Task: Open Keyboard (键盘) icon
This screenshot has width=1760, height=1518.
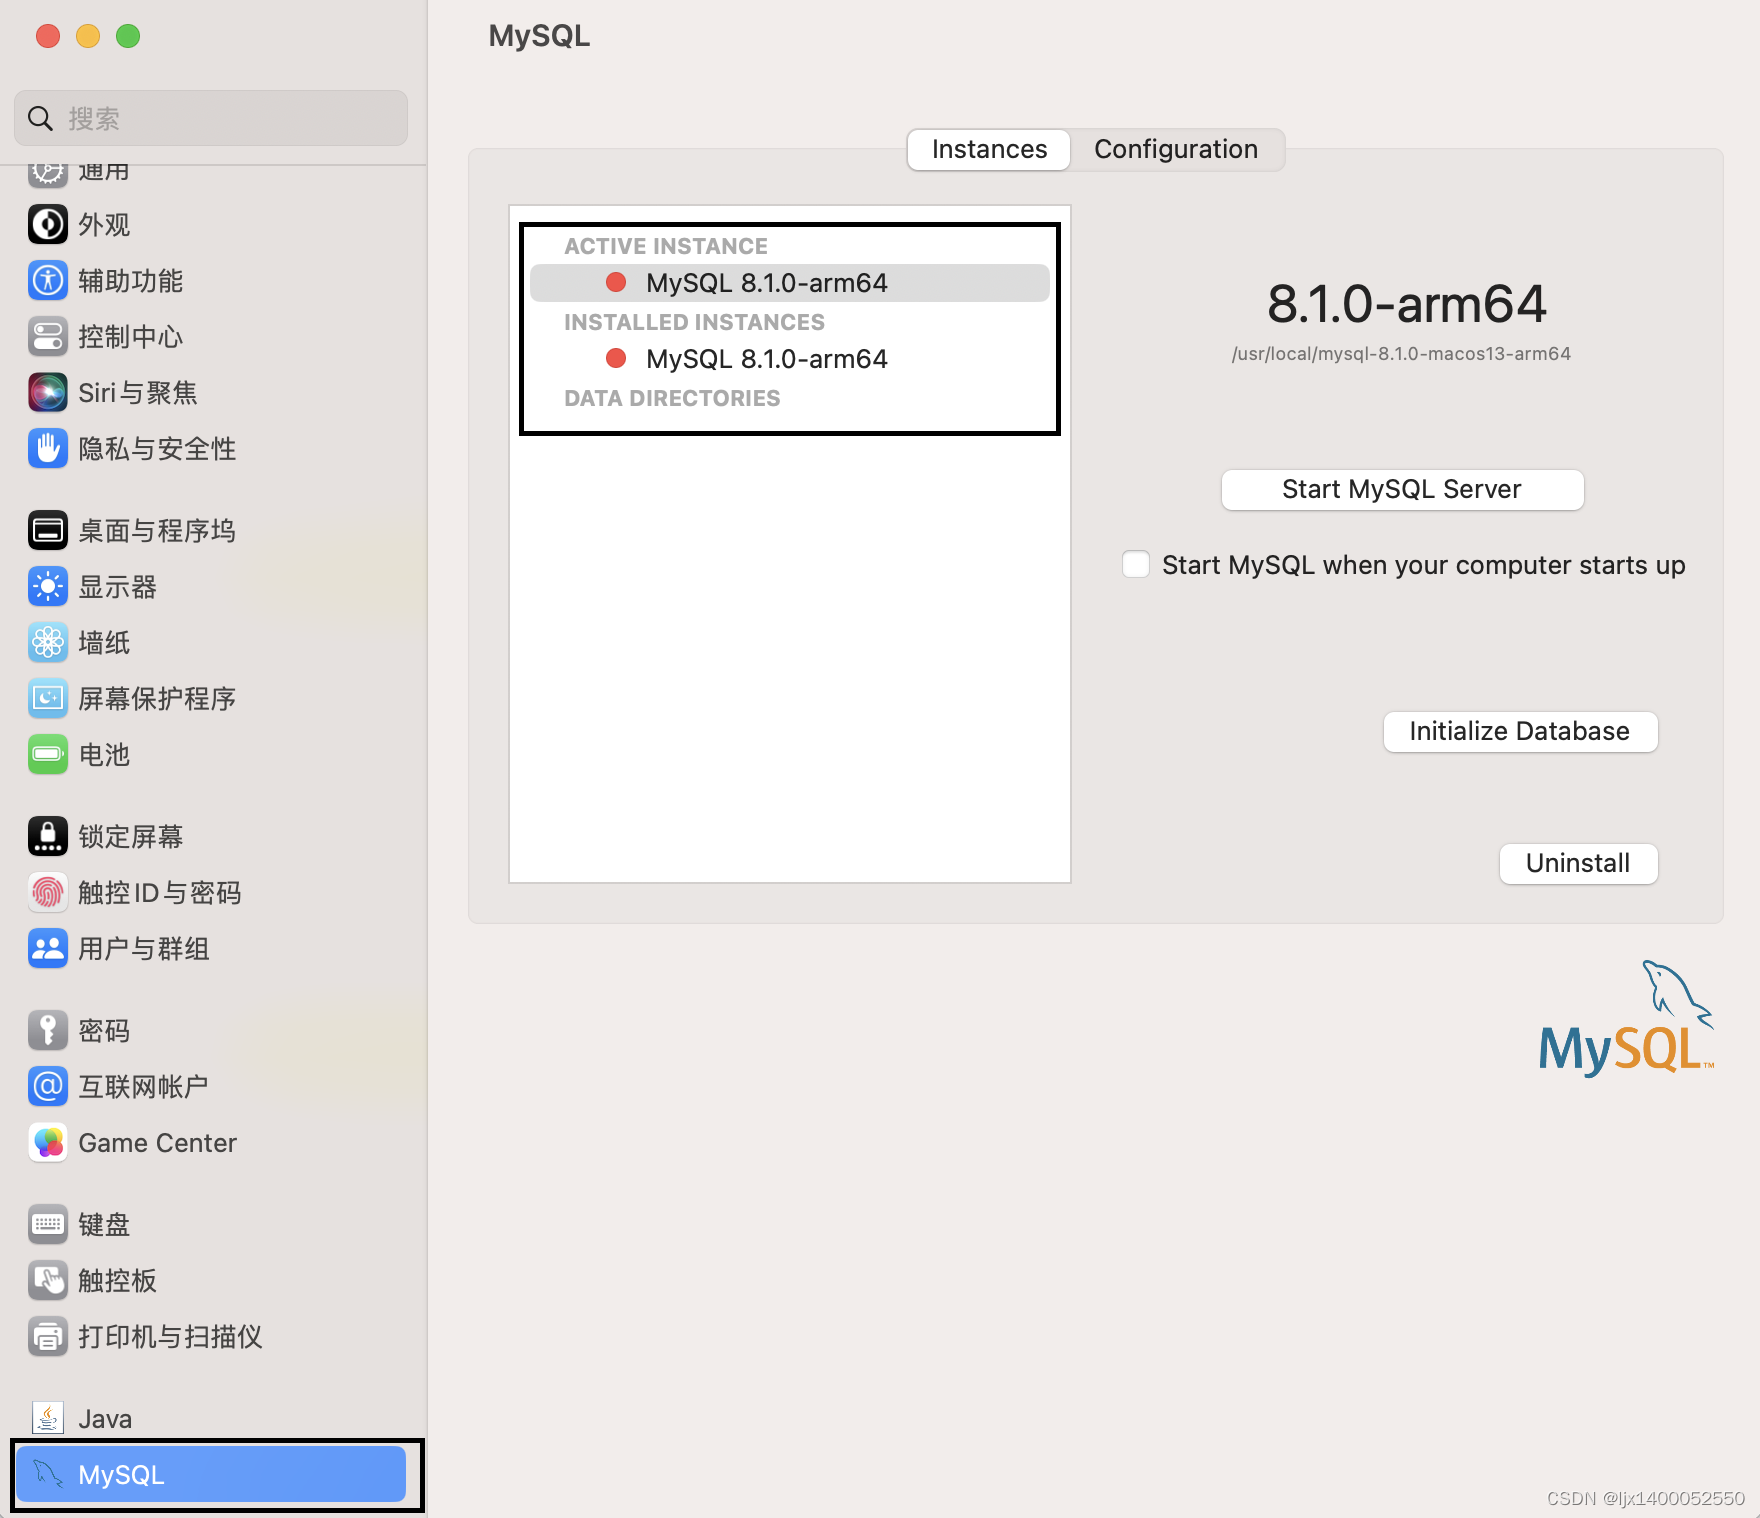Action: 48,1225
